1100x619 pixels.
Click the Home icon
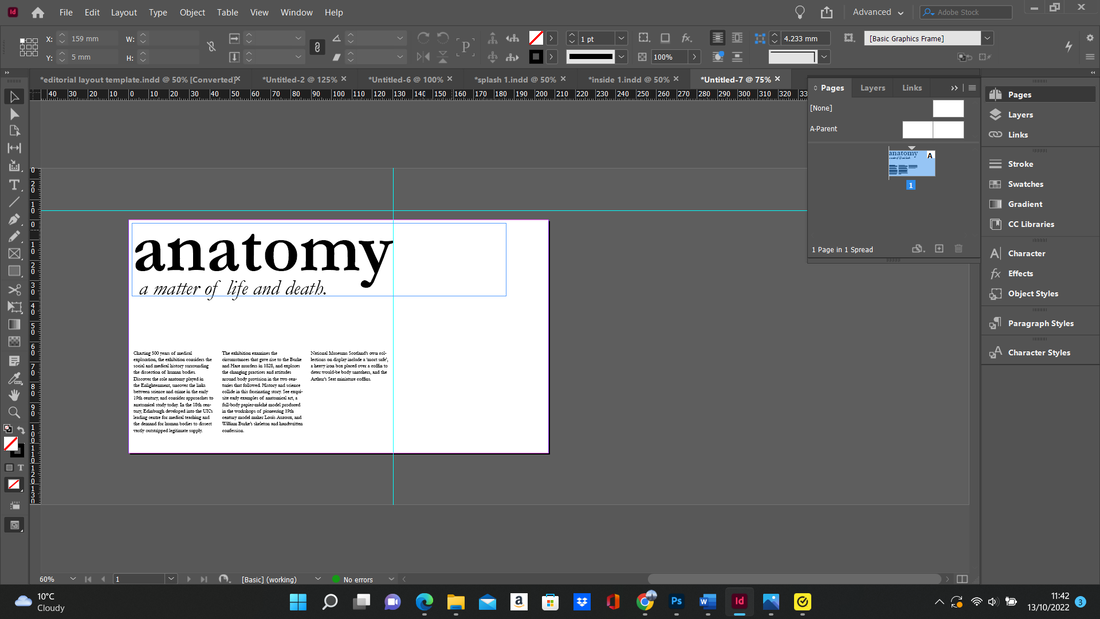38,13
